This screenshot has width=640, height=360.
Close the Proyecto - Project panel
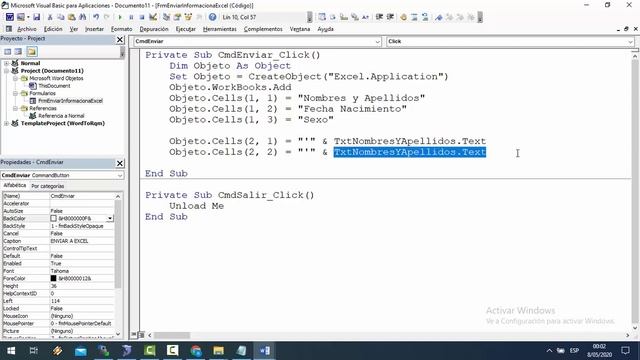[120, 40]
